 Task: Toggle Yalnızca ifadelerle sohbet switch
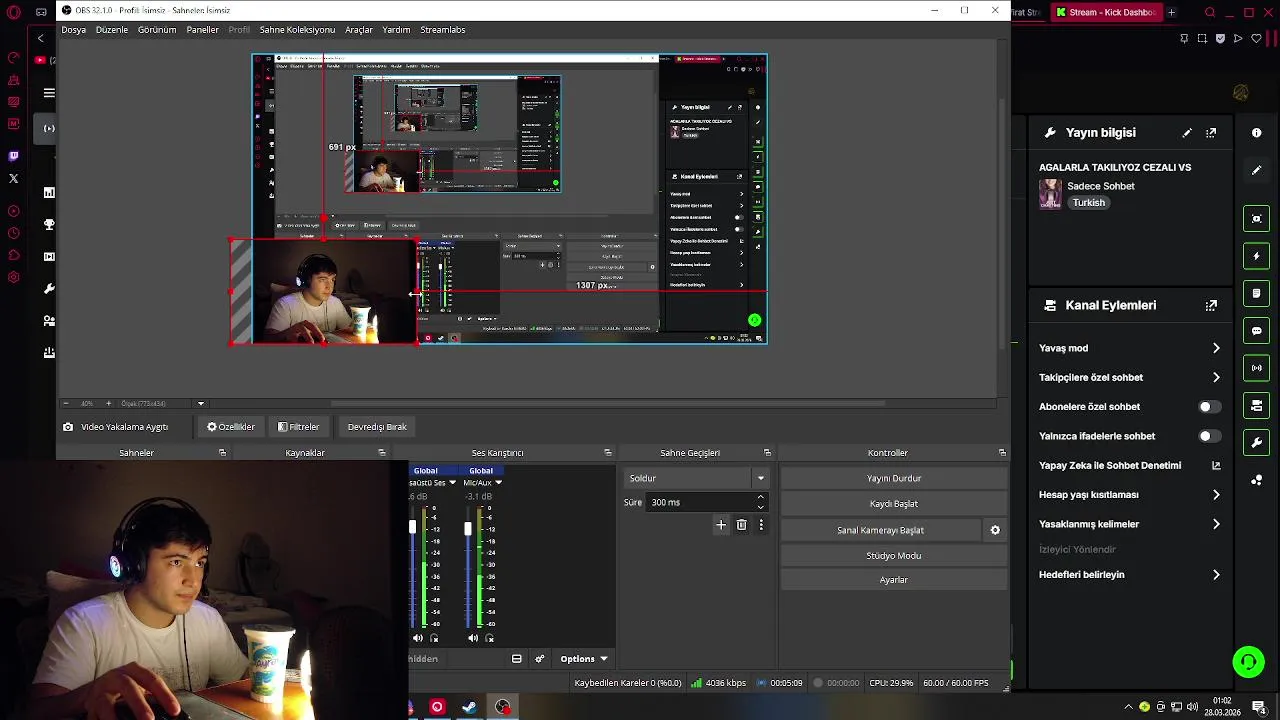(x=1210, y=436)
